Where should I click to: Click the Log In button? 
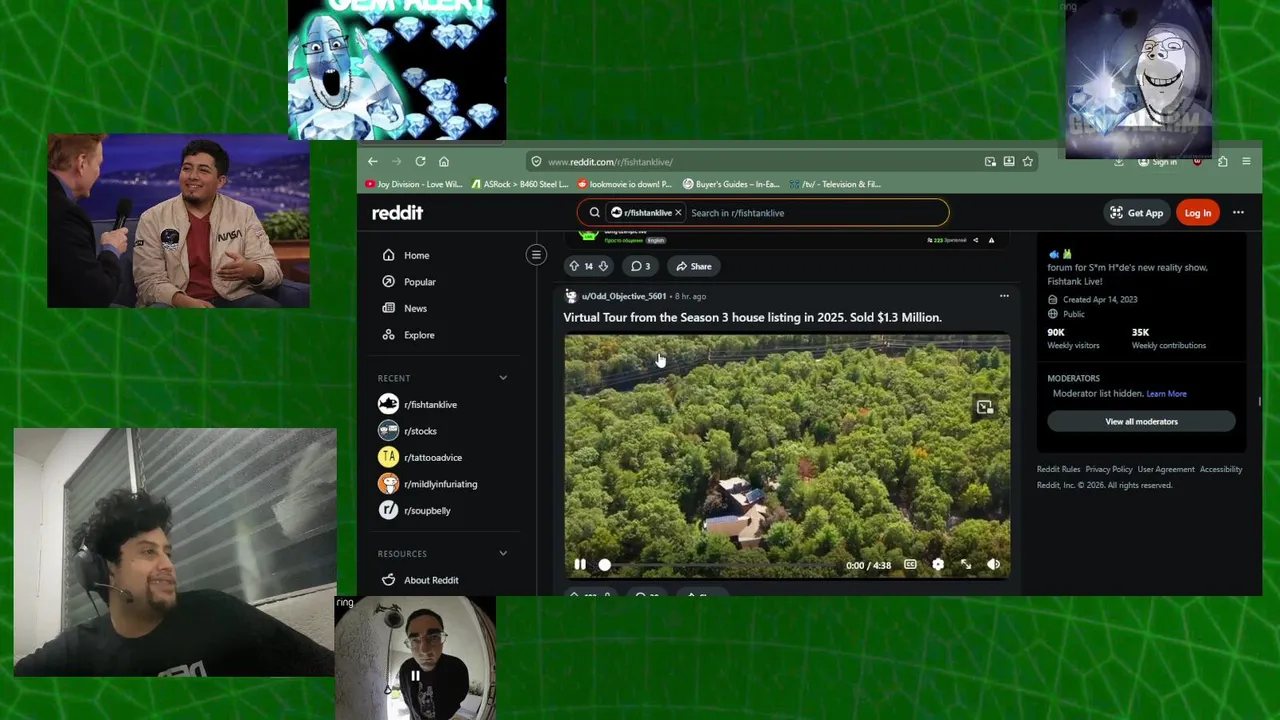1197,212
